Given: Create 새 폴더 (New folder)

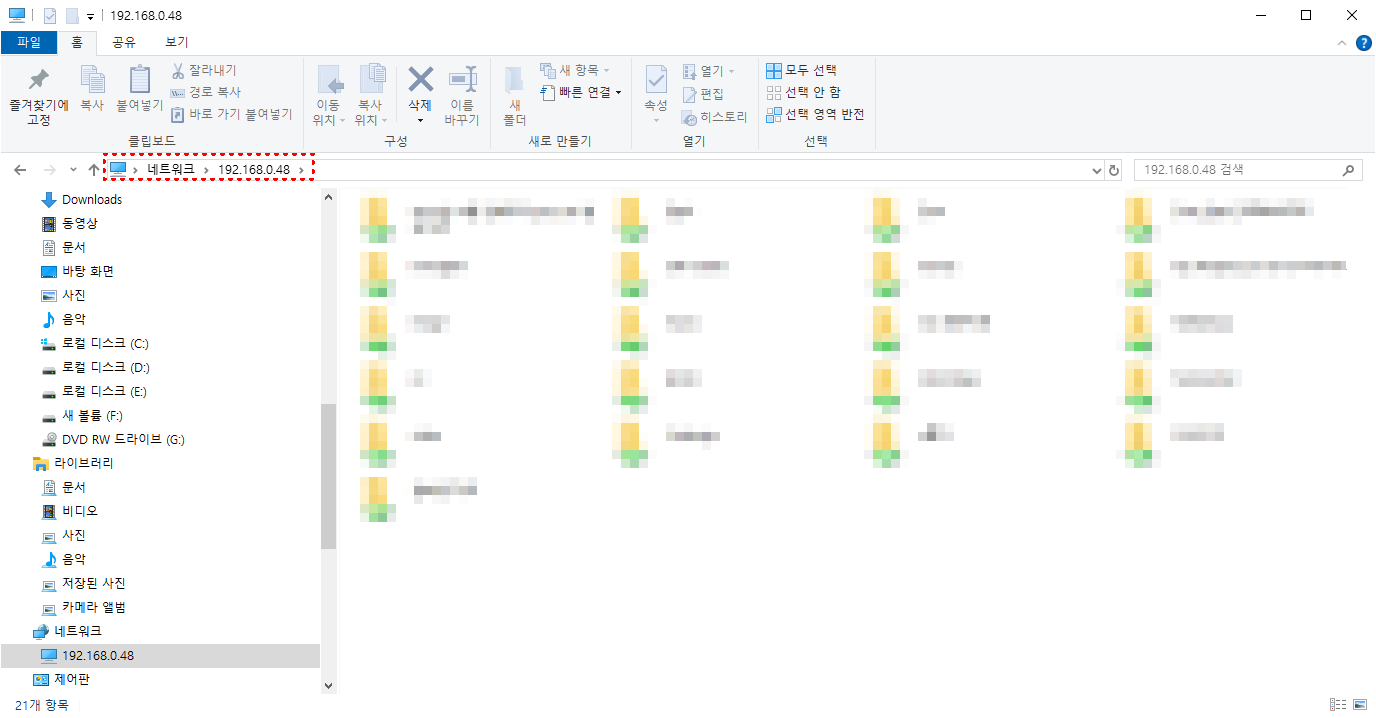Looking at the screenshot, I should [514, 96].
